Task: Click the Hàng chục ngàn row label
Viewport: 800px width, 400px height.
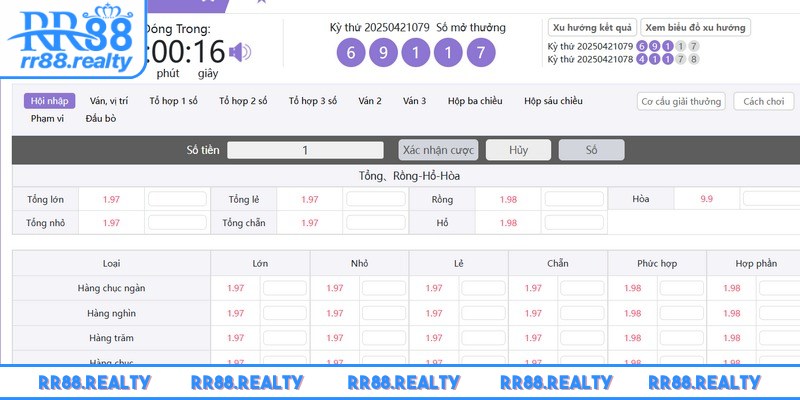Action: click(111, 288)
